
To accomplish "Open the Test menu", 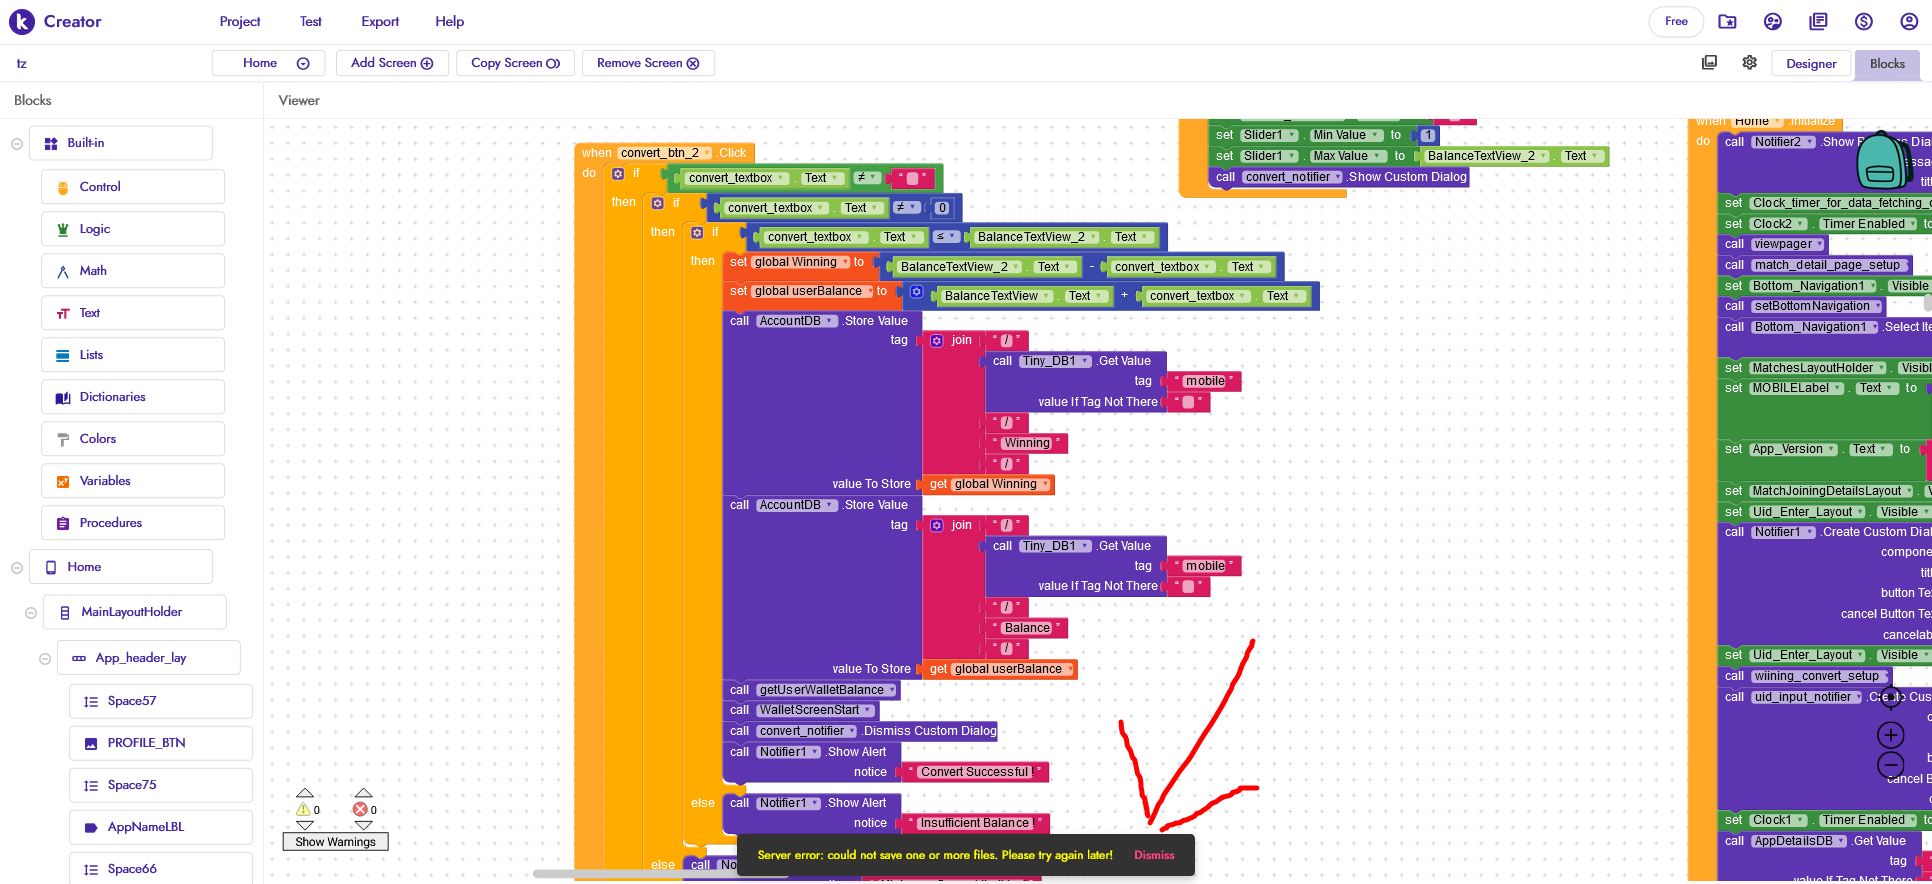I will pos(311,21).
